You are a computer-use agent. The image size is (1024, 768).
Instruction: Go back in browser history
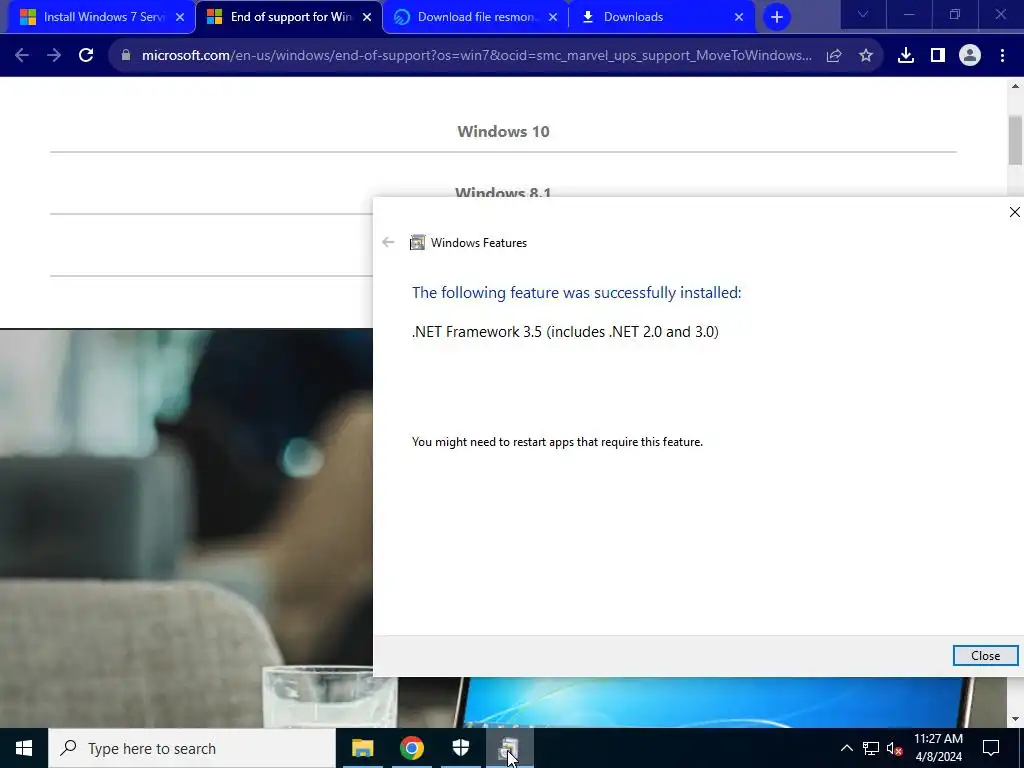pos(22,56)
